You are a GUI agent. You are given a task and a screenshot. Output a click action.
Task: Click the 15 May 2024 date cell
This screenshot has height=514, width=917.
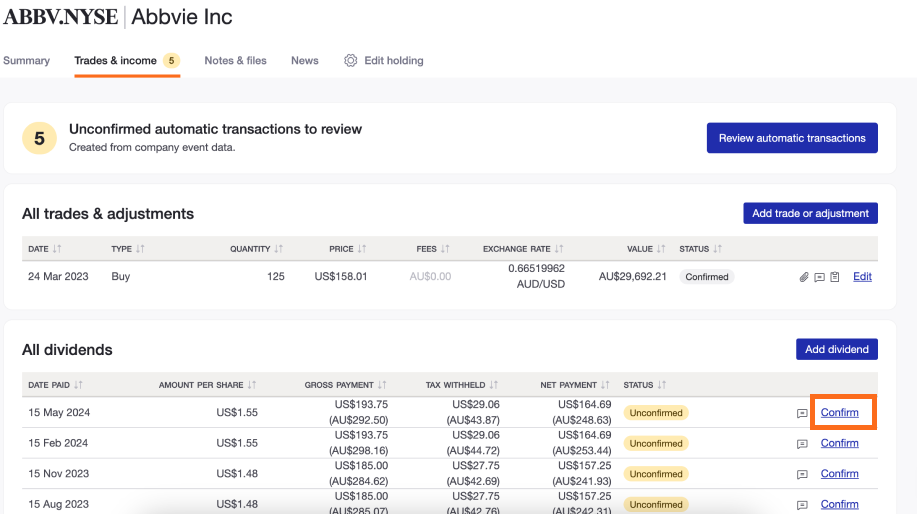coord(59,412)
